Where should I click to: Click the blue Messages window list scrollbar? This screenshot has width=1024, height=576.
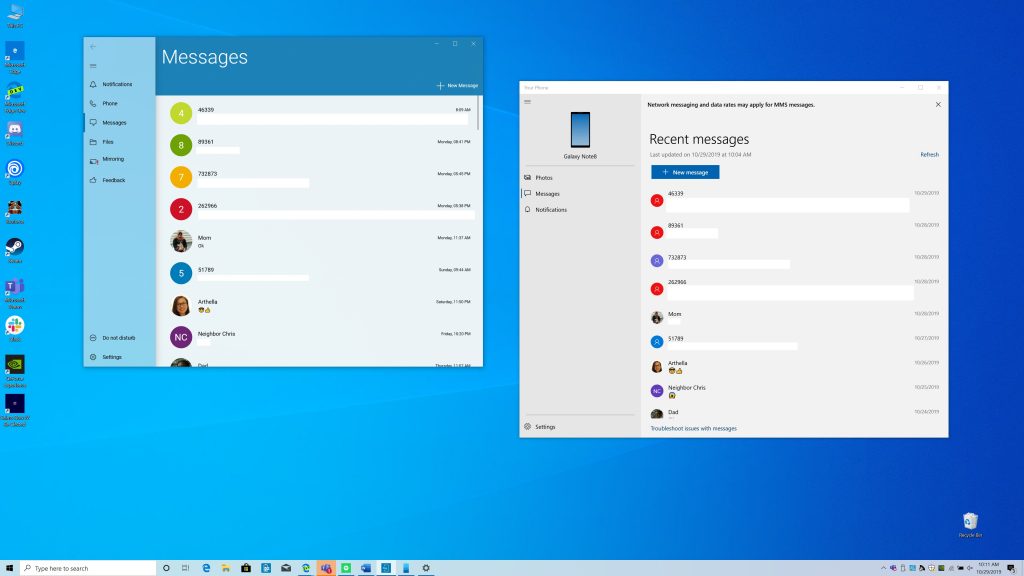point(479,113)
